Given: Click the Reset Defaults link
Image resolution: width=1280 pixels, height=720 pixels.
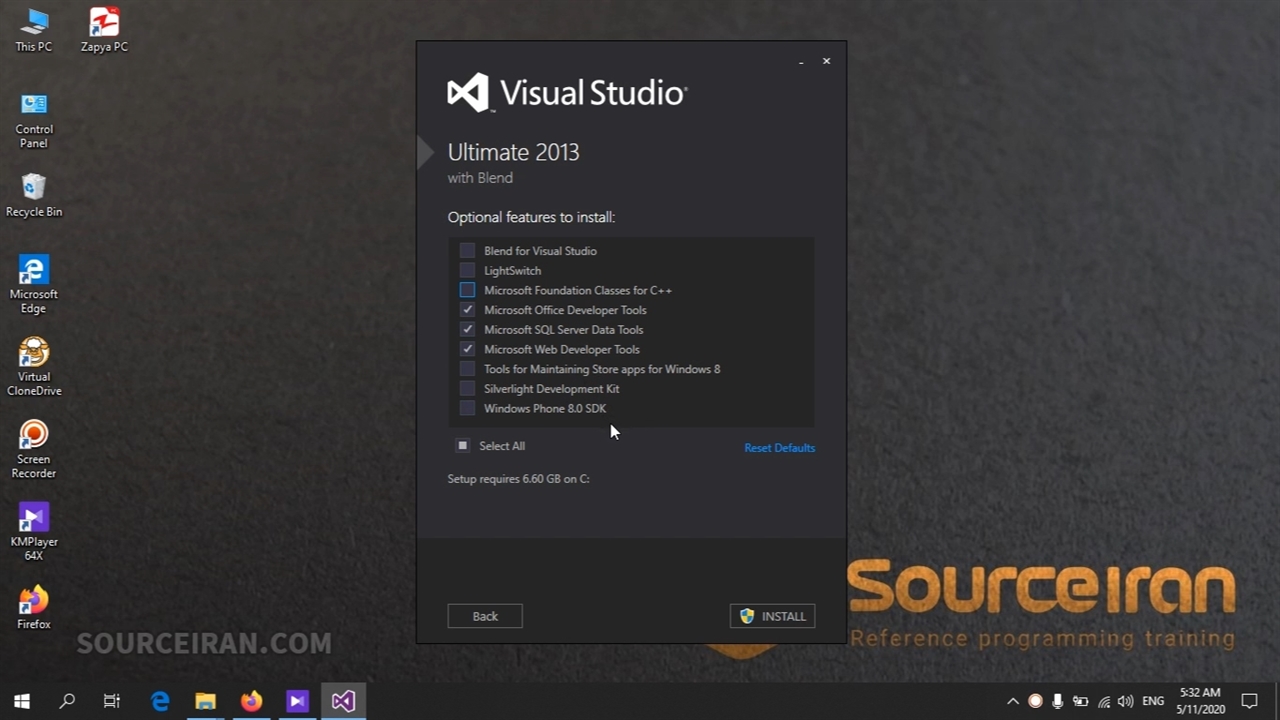Looking at the screenshot, I should [x=779, y=448].
